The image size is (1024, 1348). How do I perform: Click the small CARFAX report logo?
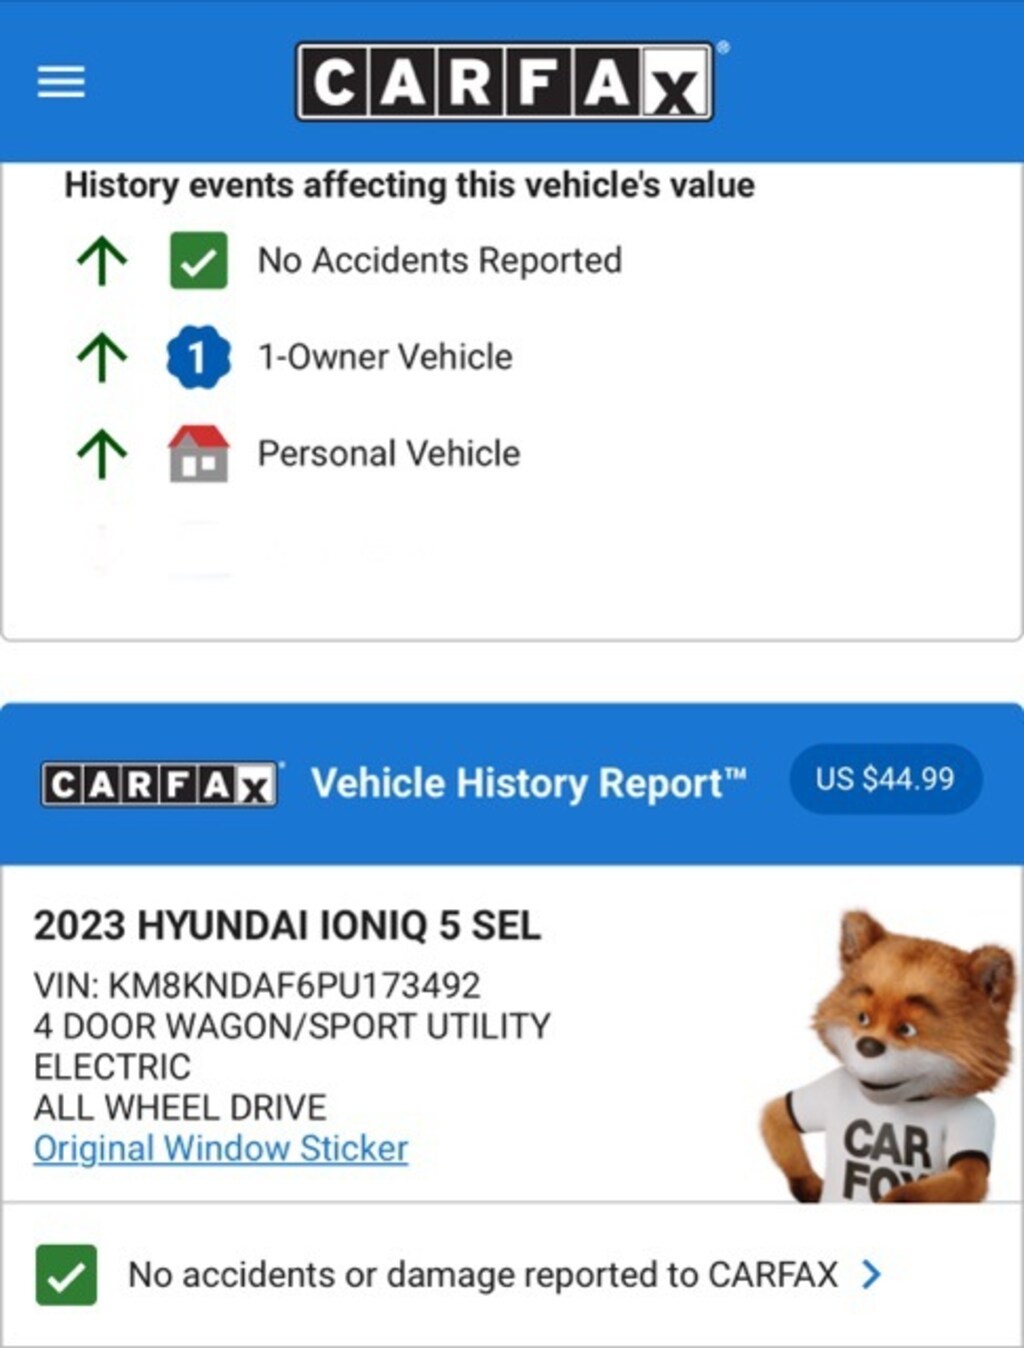tap(159, 785)
